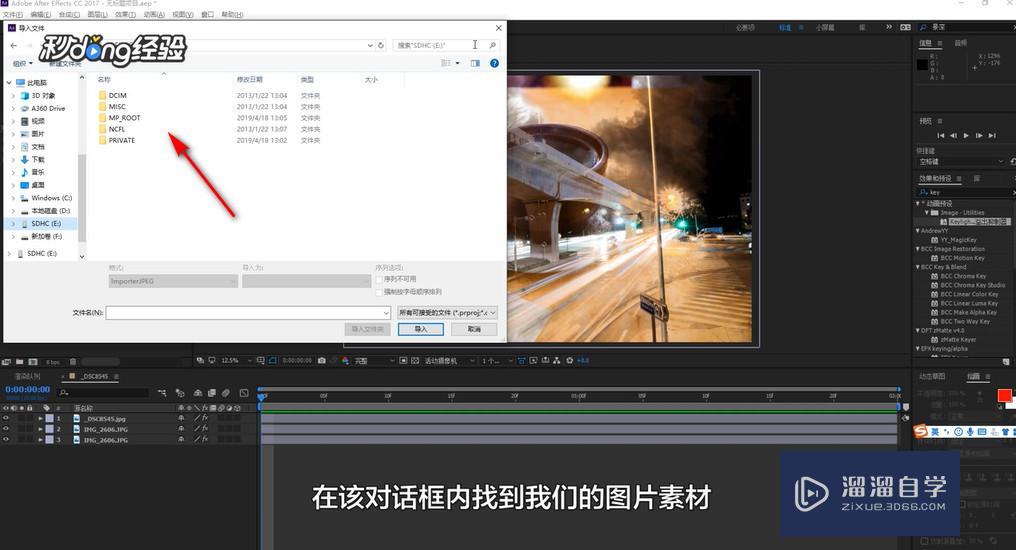Select SDHC (E:) in navigation tree
The height and width of the screenshot is (550, 1016).
click(46, 223)
